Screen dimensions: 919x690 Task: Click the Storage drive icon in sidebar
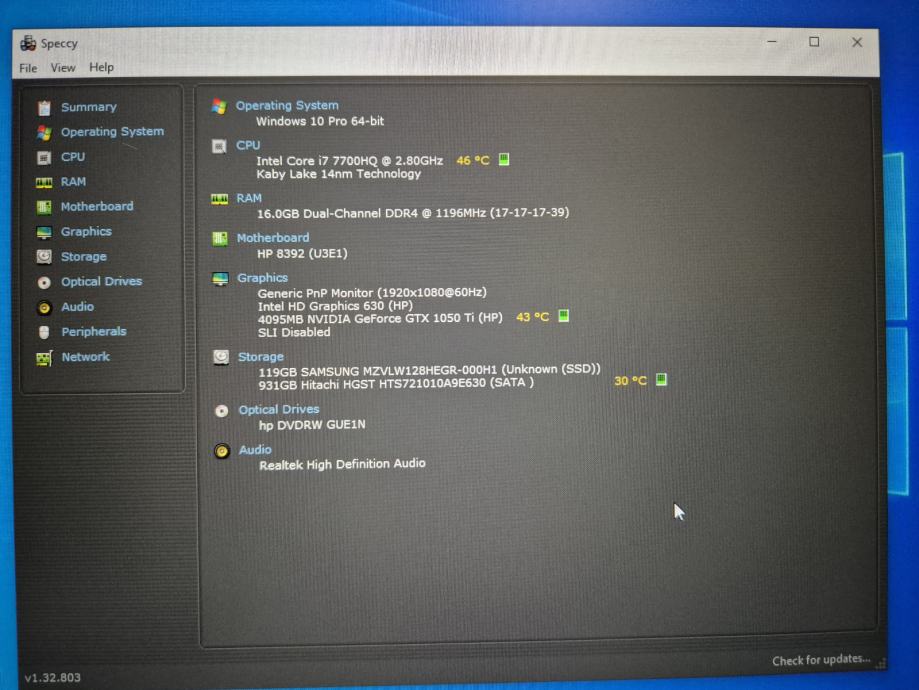(45, 257)
